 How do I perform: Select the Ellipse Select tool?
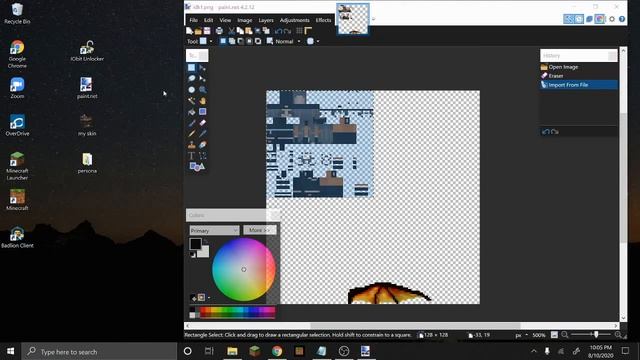[x=191, y=89]
